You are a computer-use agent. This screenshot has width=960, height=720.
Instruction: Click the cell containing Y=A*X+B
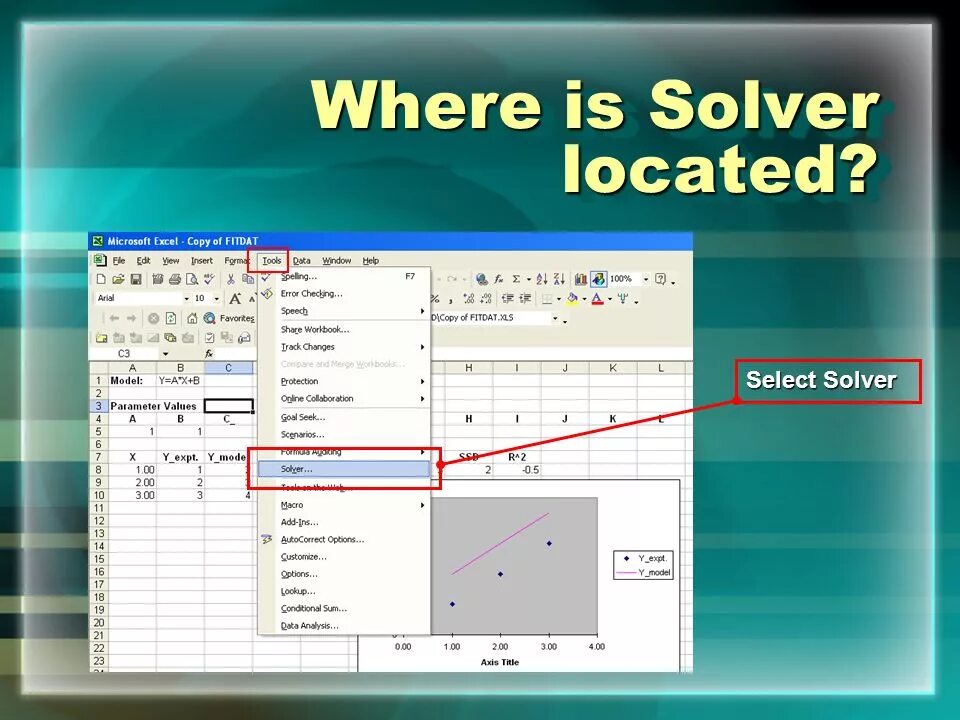click(x=180, y=380)
